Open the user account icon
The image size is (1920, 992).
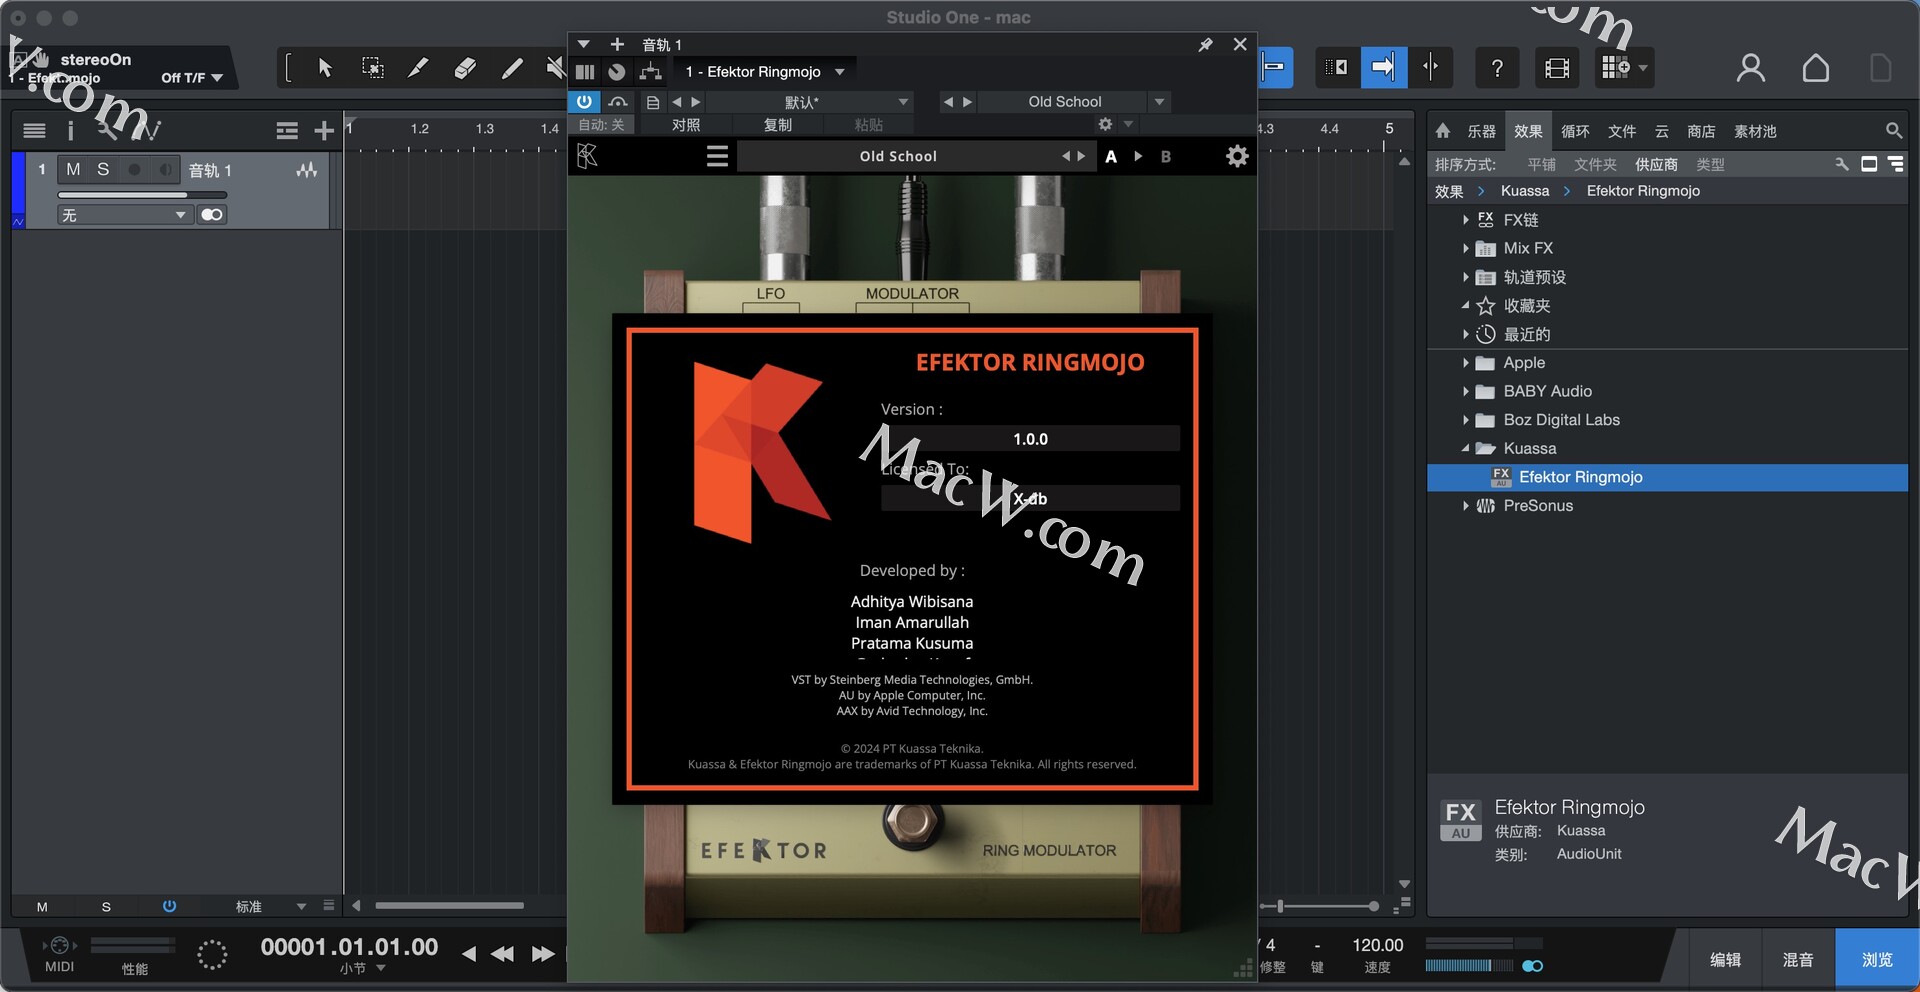tap(1750, 68)
